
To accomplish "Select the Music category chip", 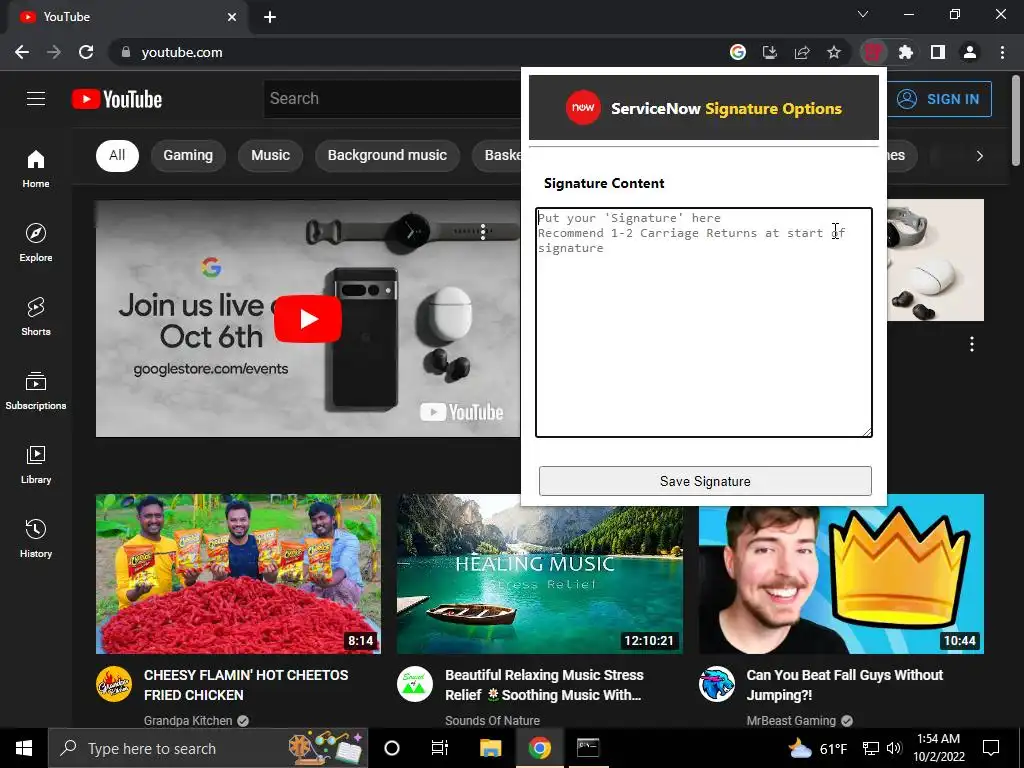I will [270, 155].
